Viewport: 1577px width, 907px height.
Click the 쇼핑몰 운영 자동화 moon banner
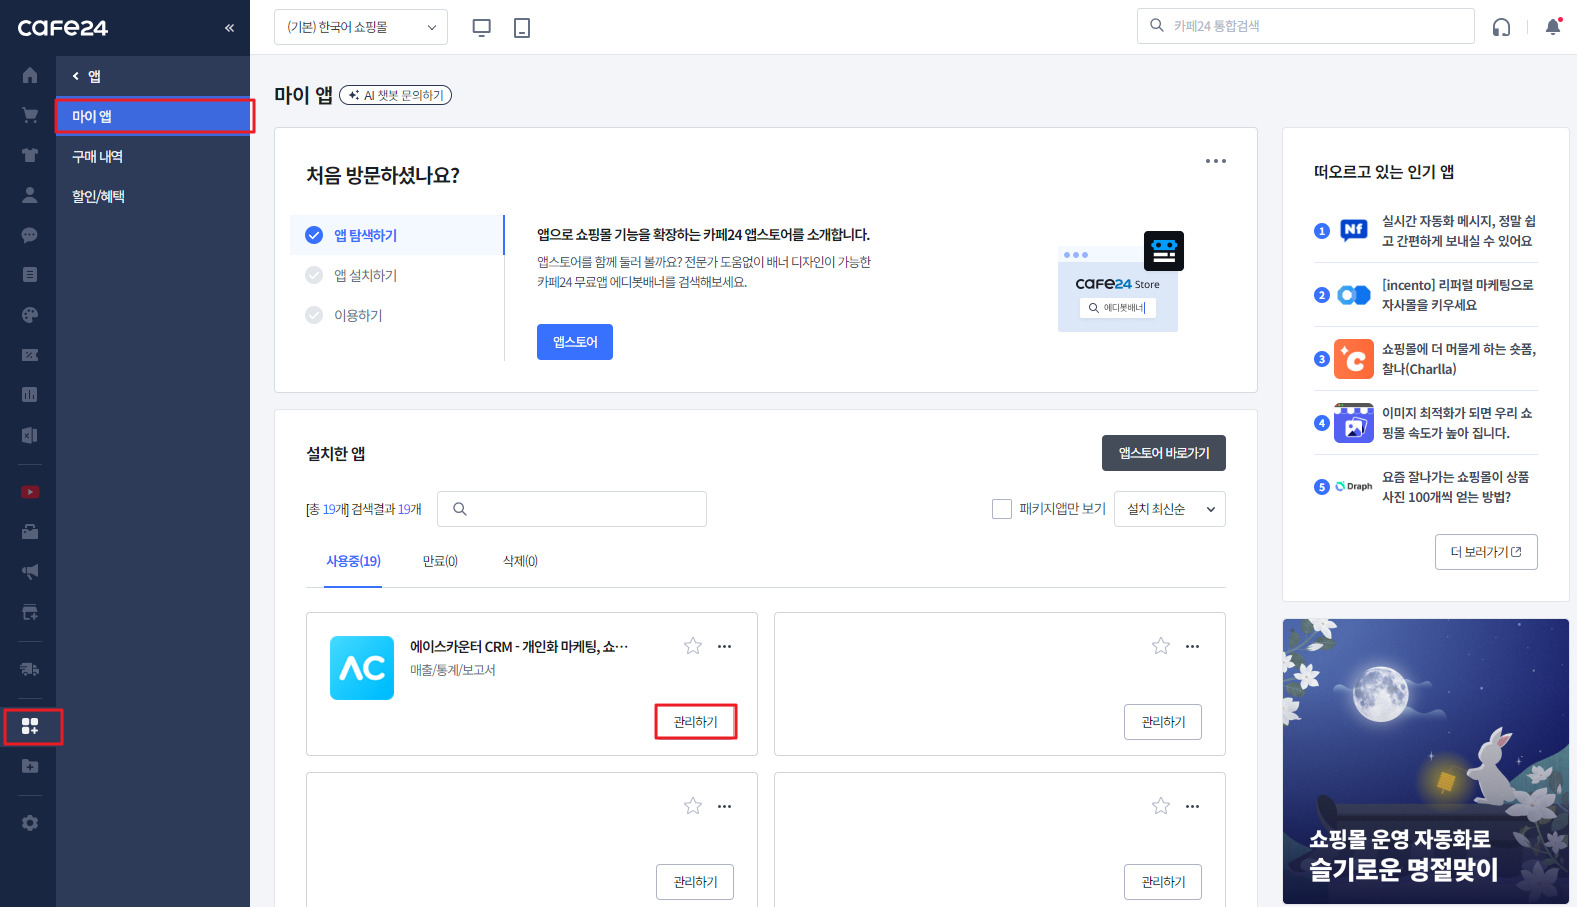(x=1425, y=761)
